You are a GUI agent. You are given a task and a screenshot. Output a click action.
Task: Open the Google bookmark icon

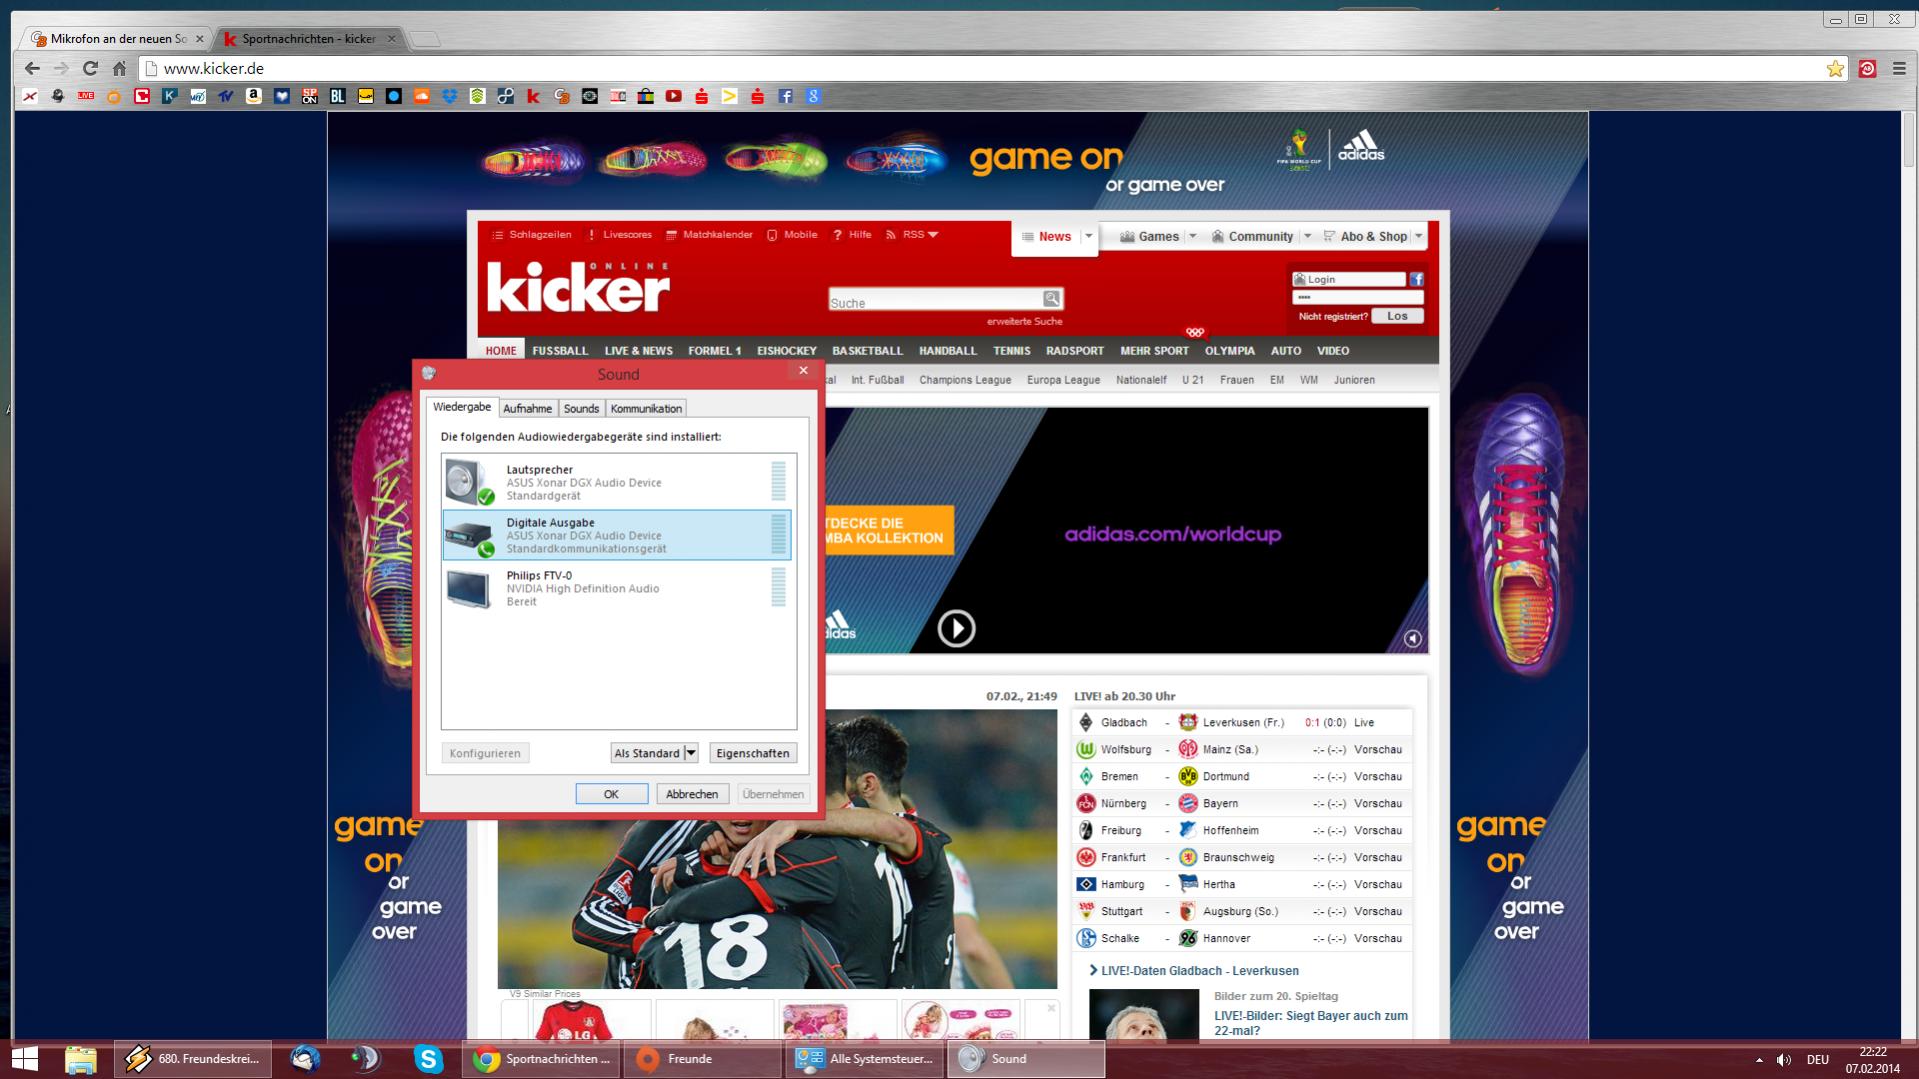coord(814,96)
